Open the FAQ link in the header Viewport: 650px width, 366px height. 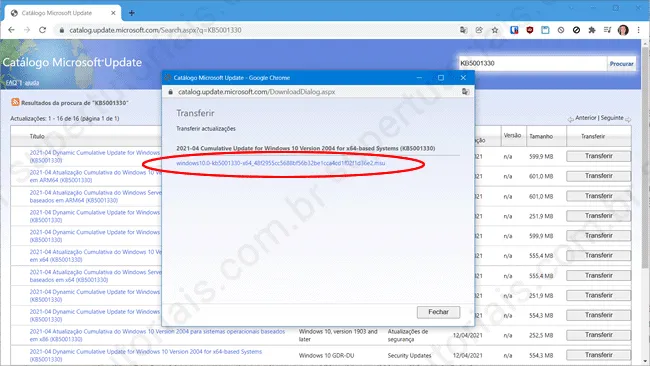pyautogui.click(x=11, y=82)
